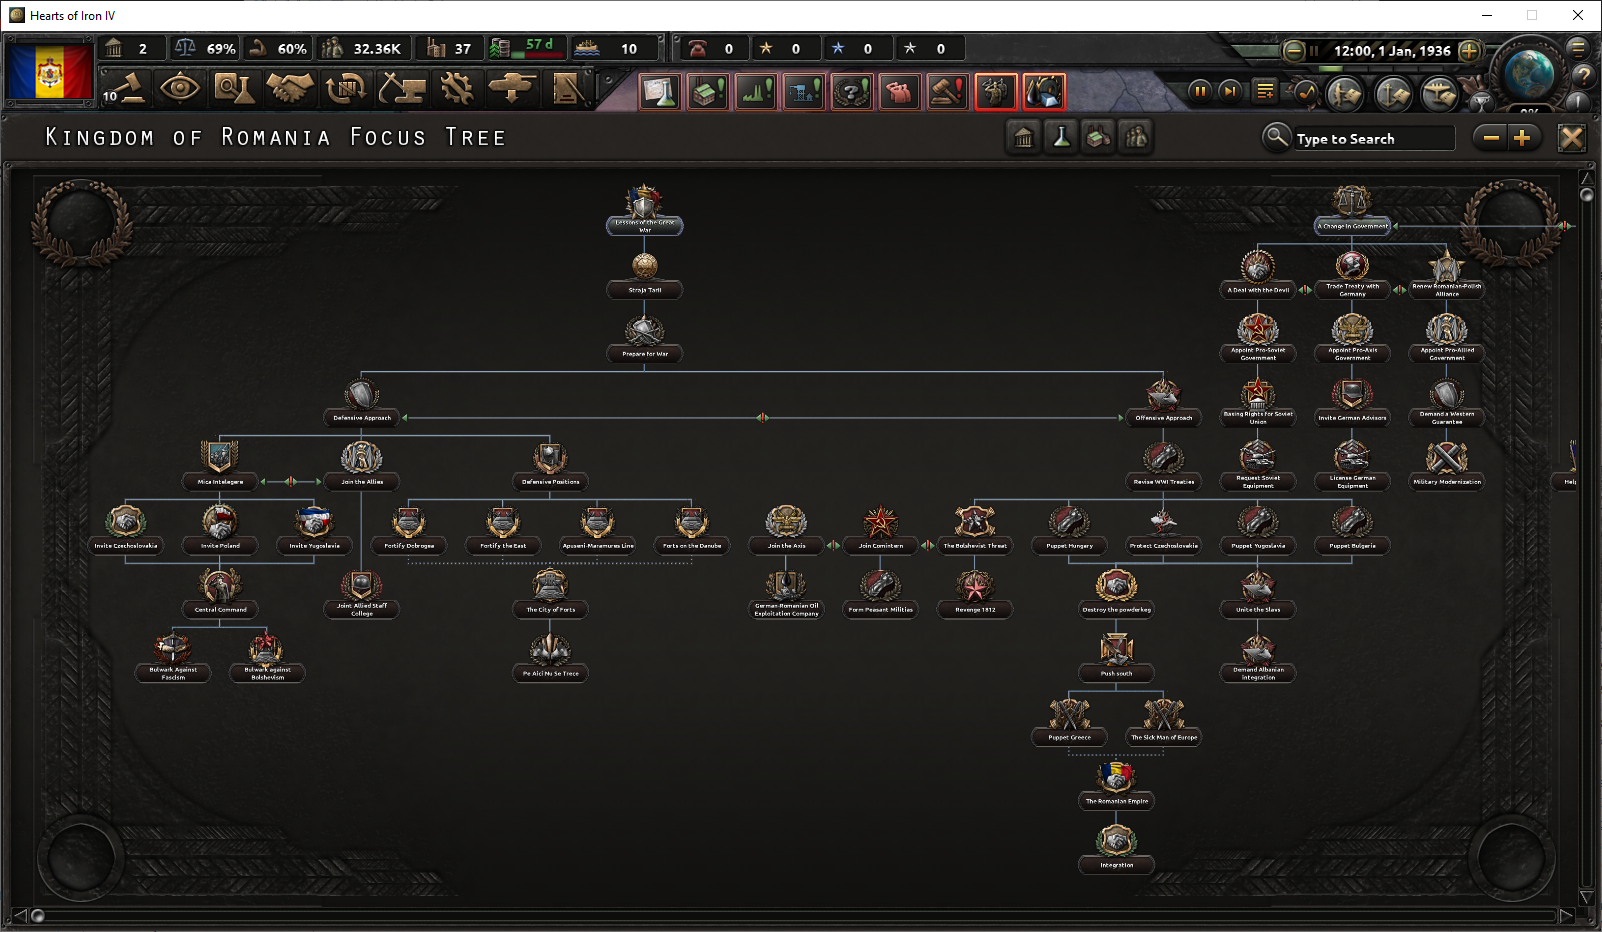Click the 32.36K manpower counter
Screen dimensions: 1602x932
pyautogui.click(x=362, y=48)
